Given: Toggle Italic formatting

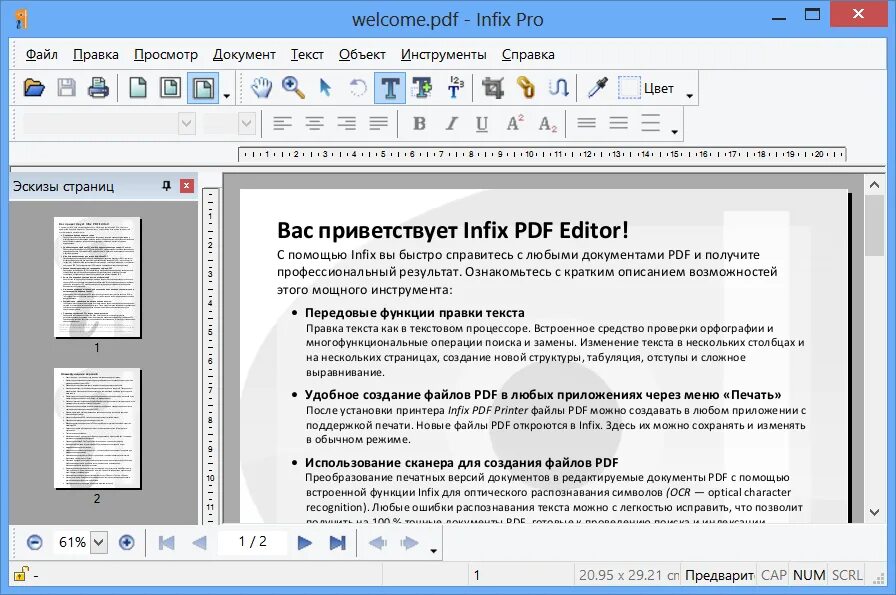Looking at the screenshot, I should 451,123.
